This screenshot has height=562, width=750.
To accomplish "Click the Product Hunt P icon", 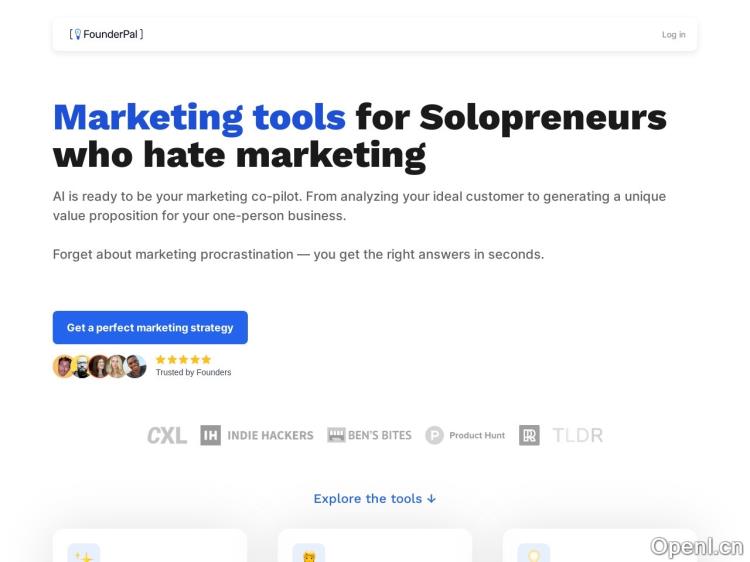I will tap(434, 435).
